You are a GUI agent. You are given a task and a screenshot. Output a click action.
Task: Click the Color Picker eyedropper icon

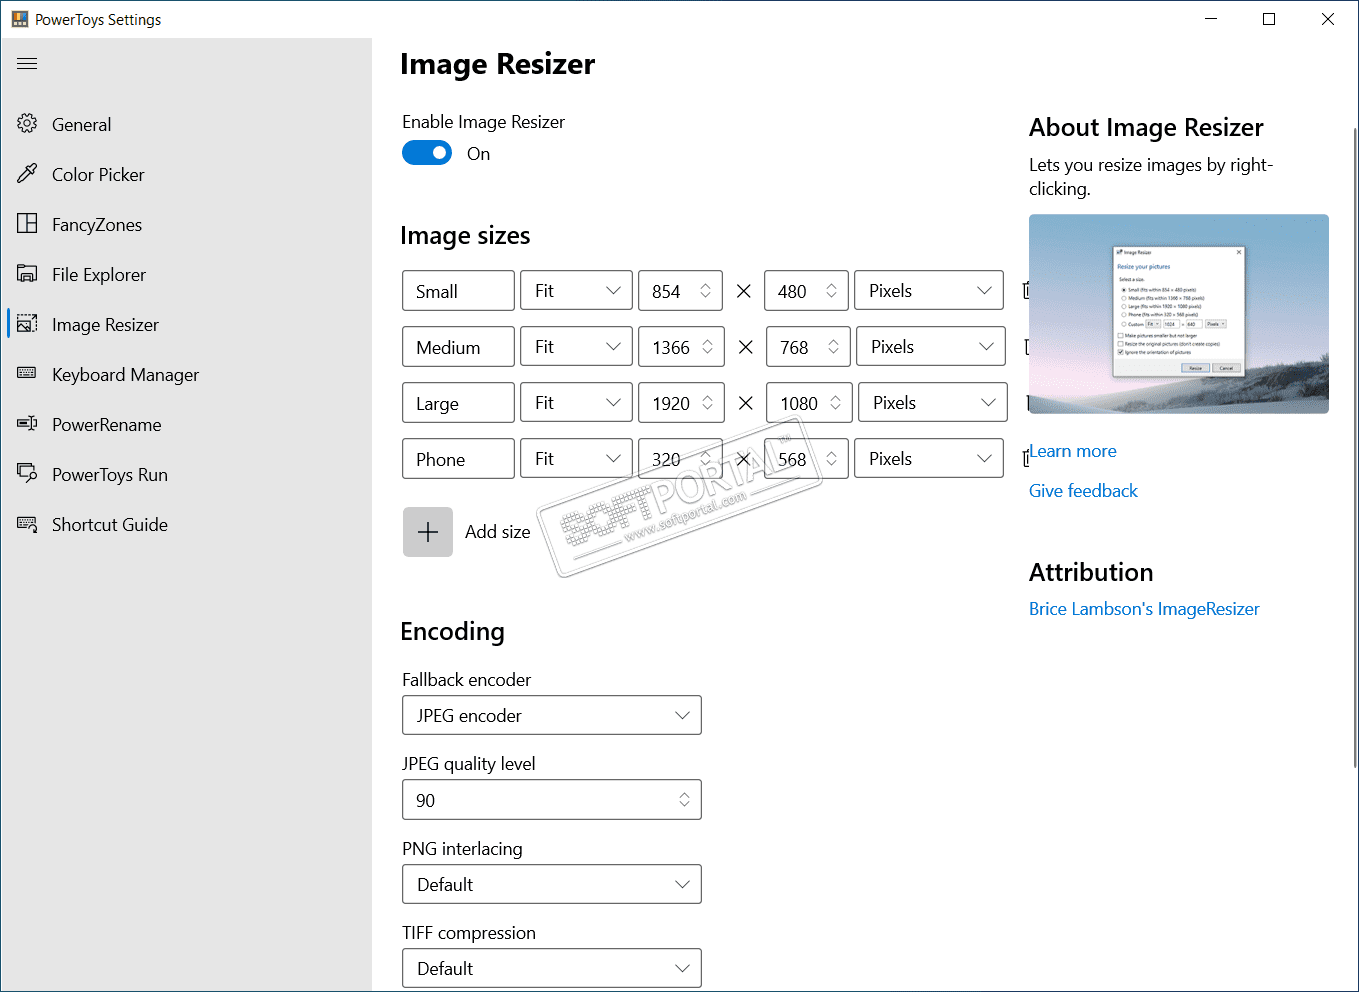tap(27, 174)
